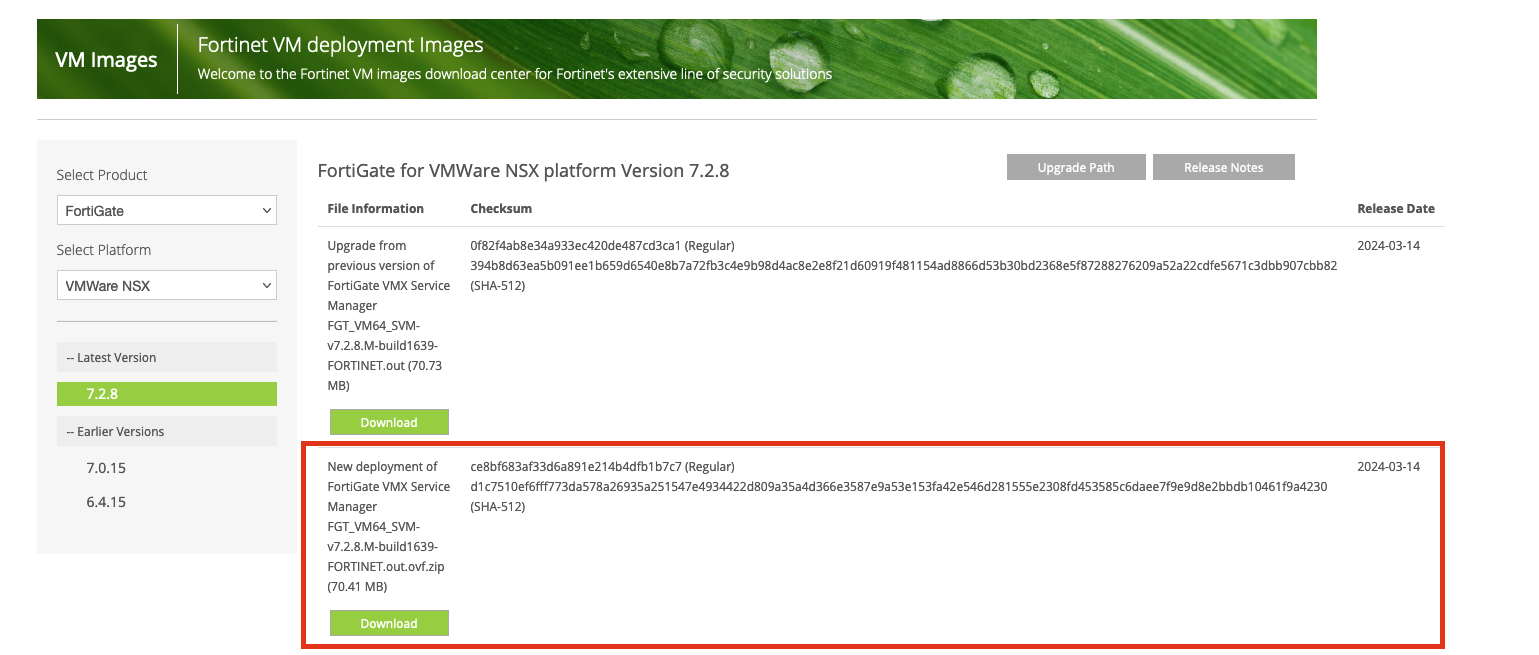Click the new deployment row date 2024-03-14
This screenshot has width=1539, height=655.
point(1388,466)
